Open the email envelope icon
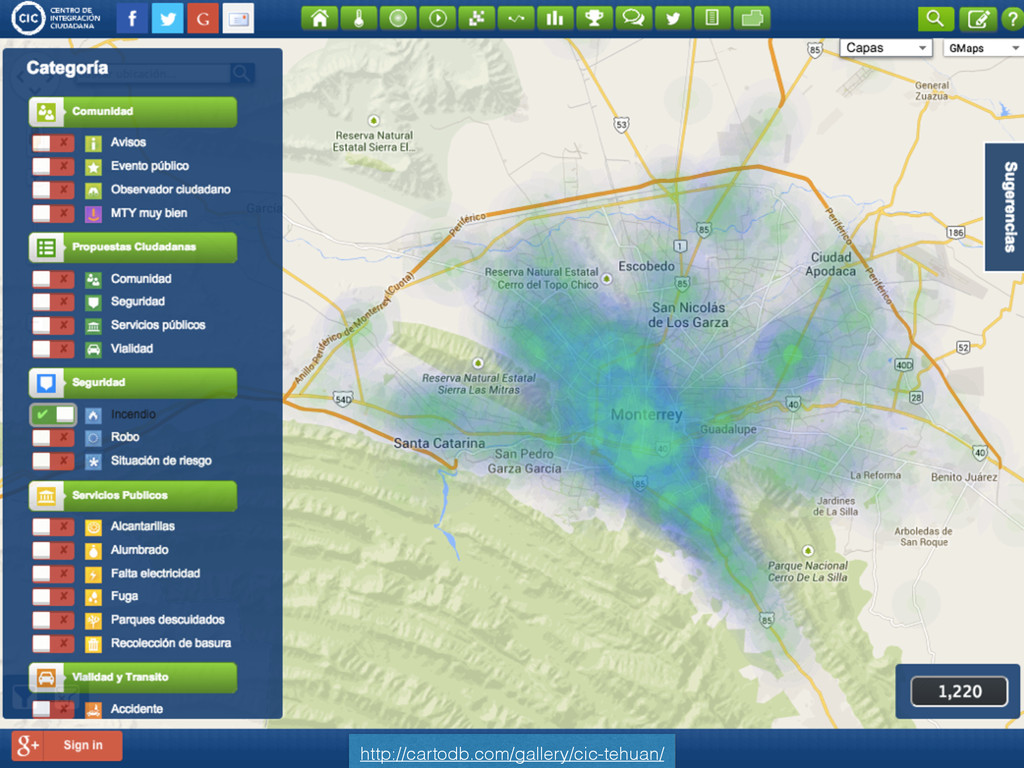 [238, 18]
